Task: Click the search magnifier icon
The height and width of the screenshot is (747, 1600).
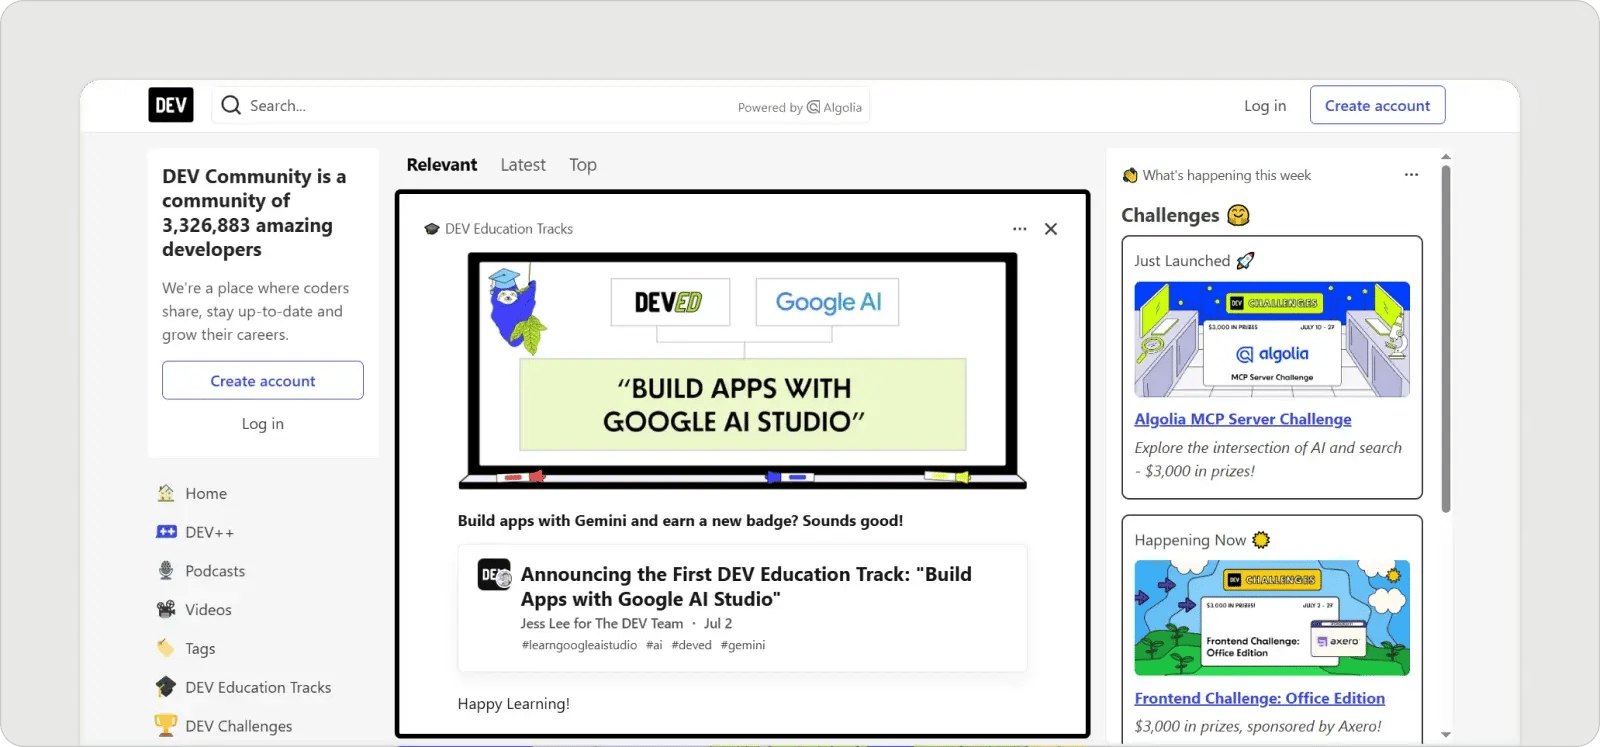Action: click(231, 105)
